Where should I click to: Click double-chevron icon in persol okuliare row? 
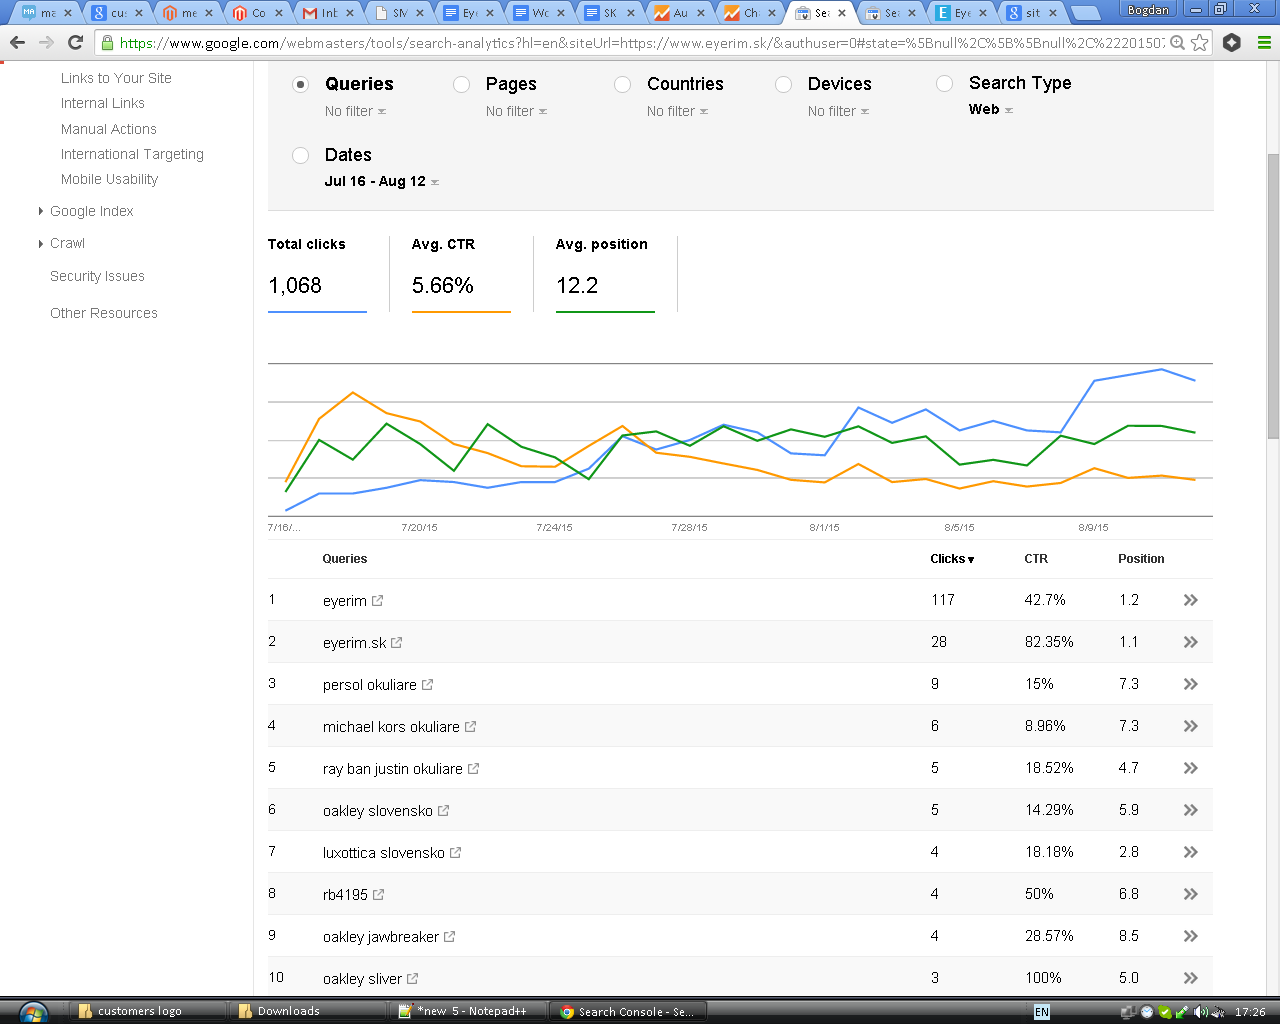(1190, 684)
